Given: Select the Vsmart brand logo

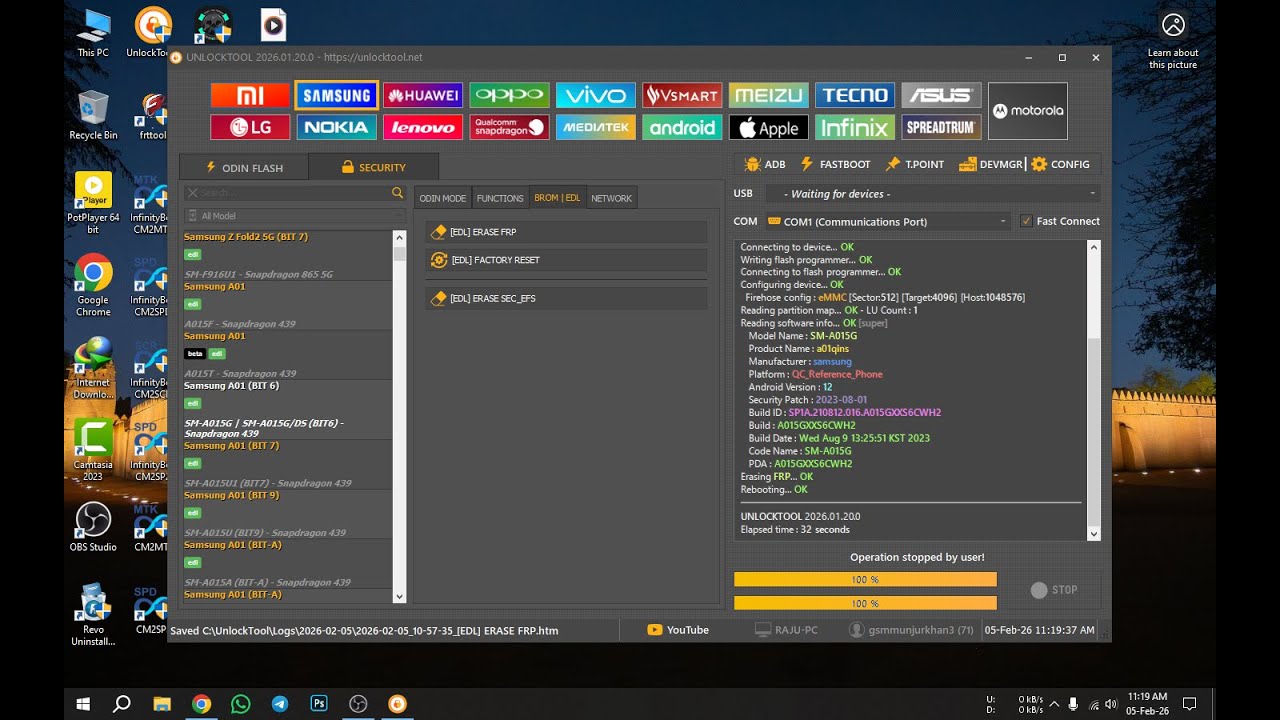Looking at the screenshot, I should (682, 96).
